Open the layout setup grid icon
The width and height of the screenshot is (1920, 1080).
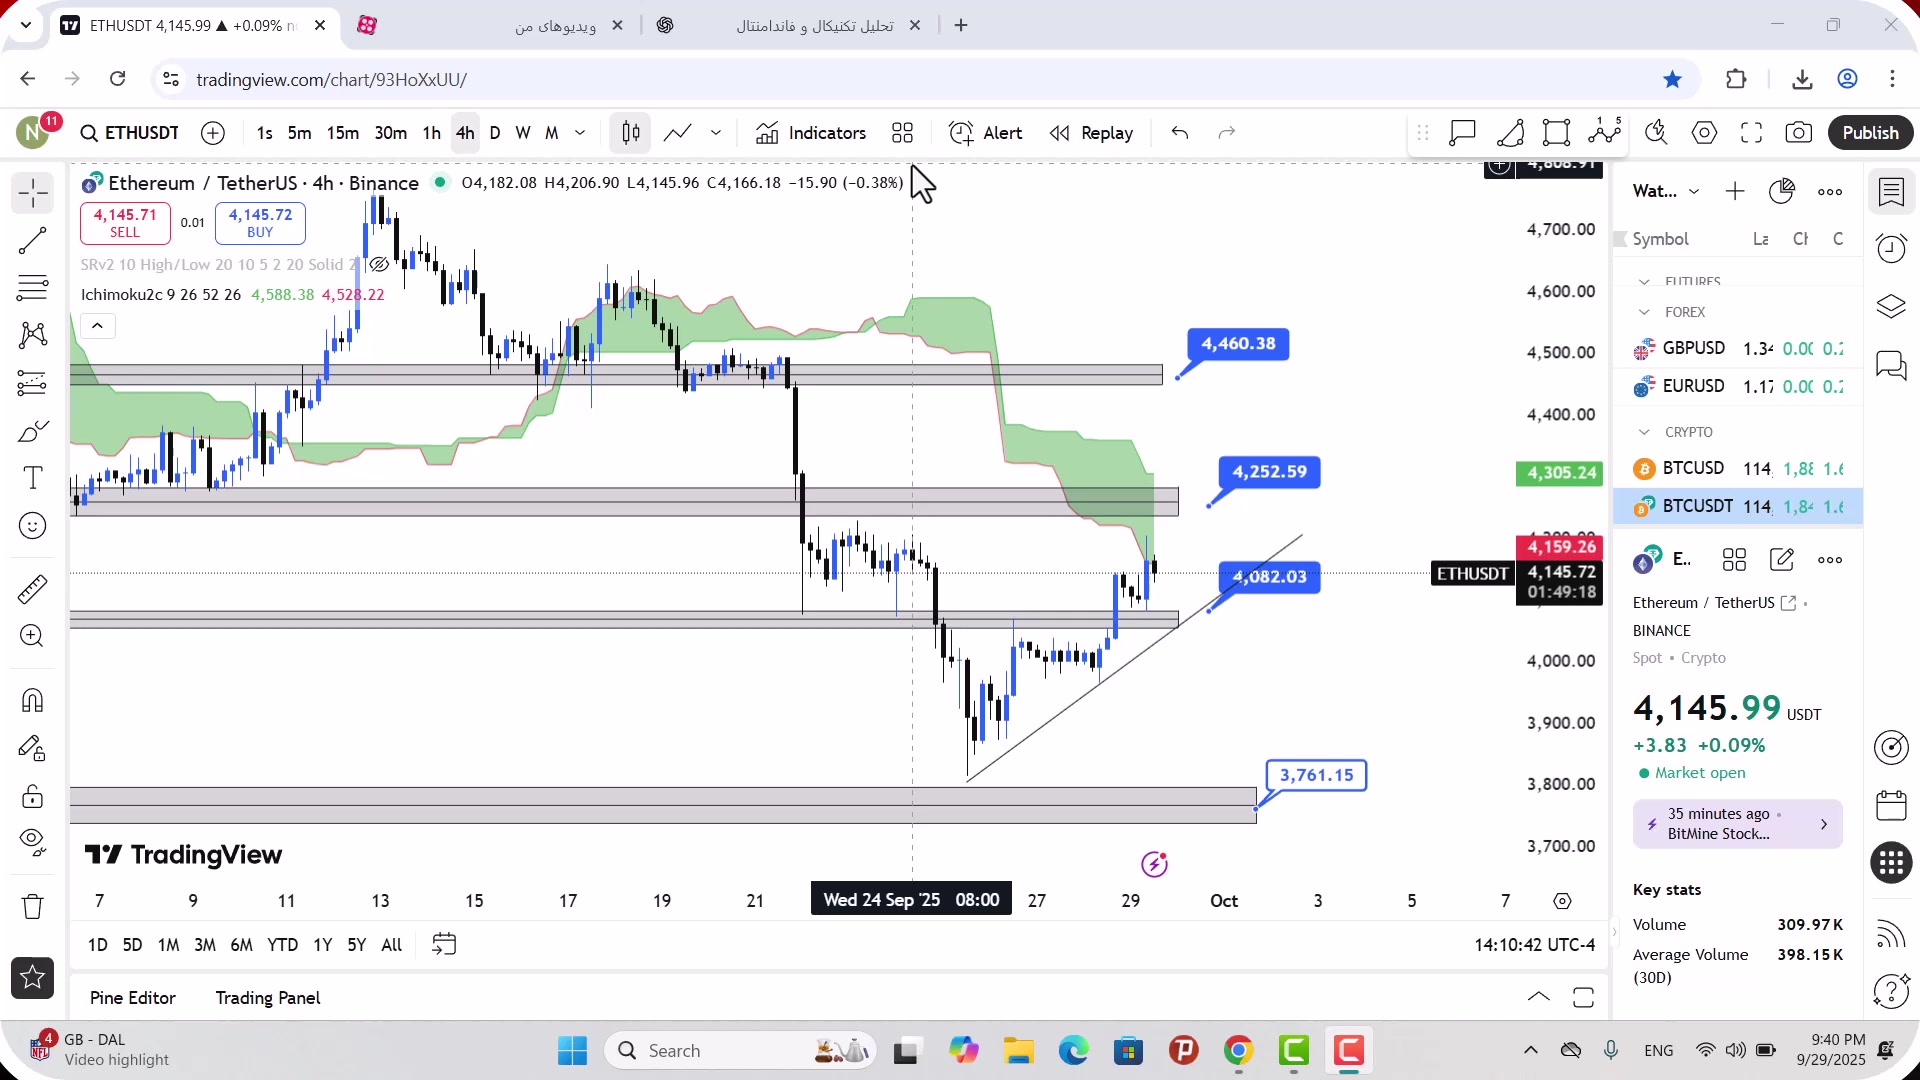(903, 133)
